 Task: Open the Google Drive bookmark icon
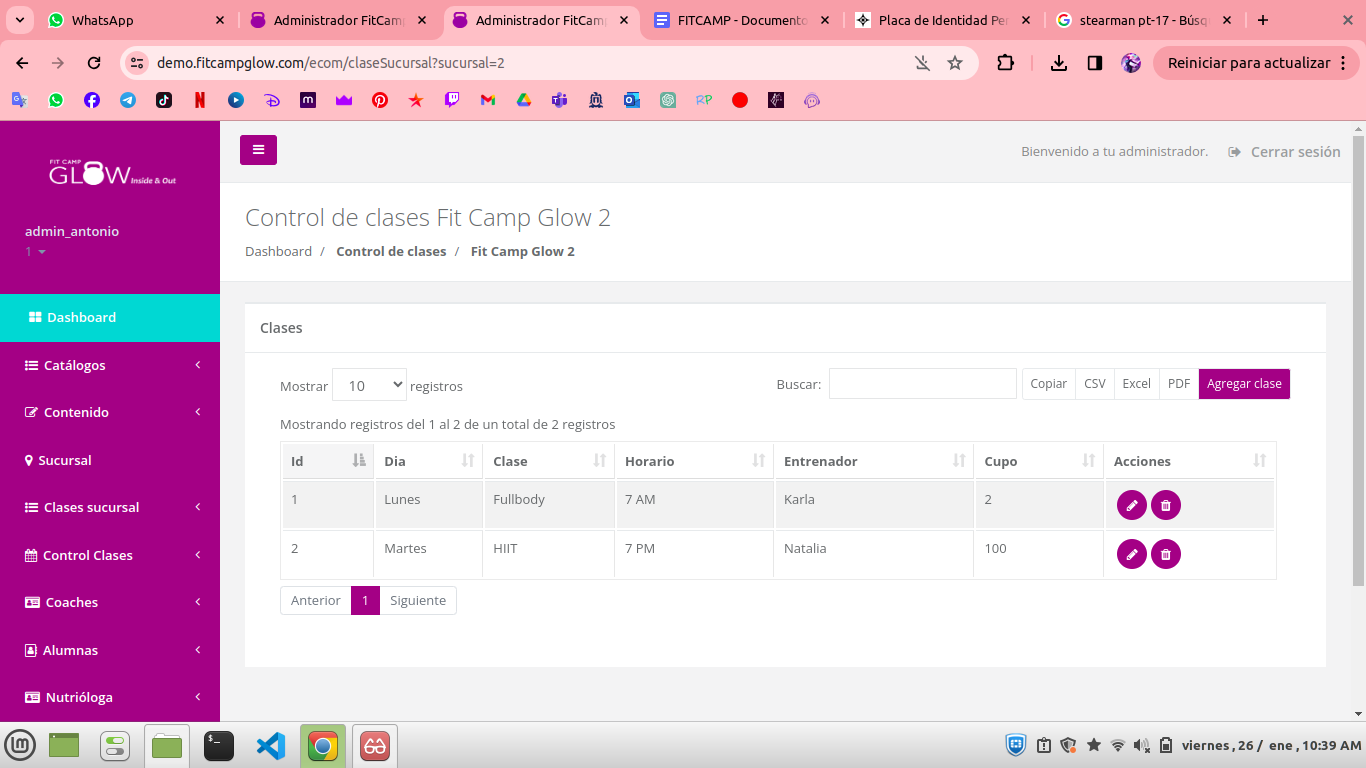[x=523, y=100]
